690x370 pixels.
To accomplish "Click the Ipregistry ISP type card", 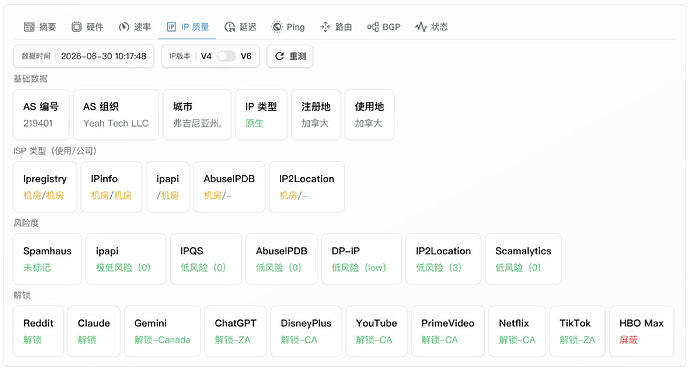I will coord(45,187).
